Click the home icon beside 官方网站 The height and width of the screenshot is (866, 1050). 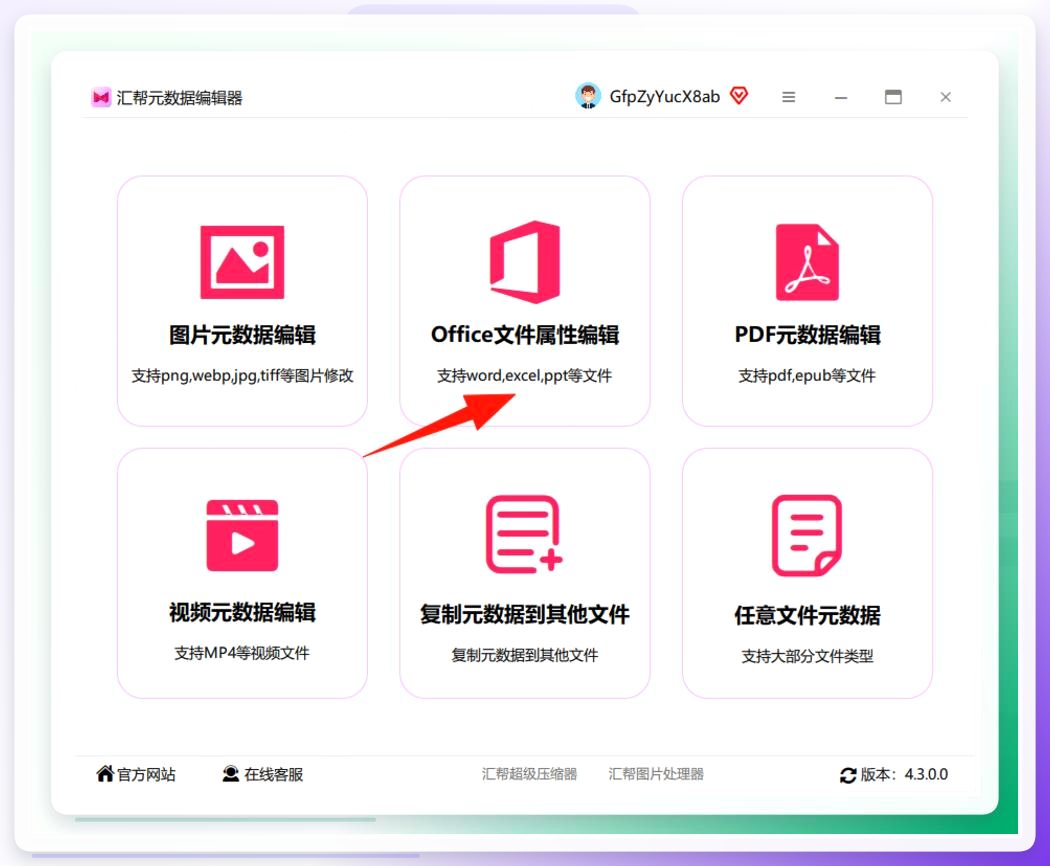pos(105,774)
